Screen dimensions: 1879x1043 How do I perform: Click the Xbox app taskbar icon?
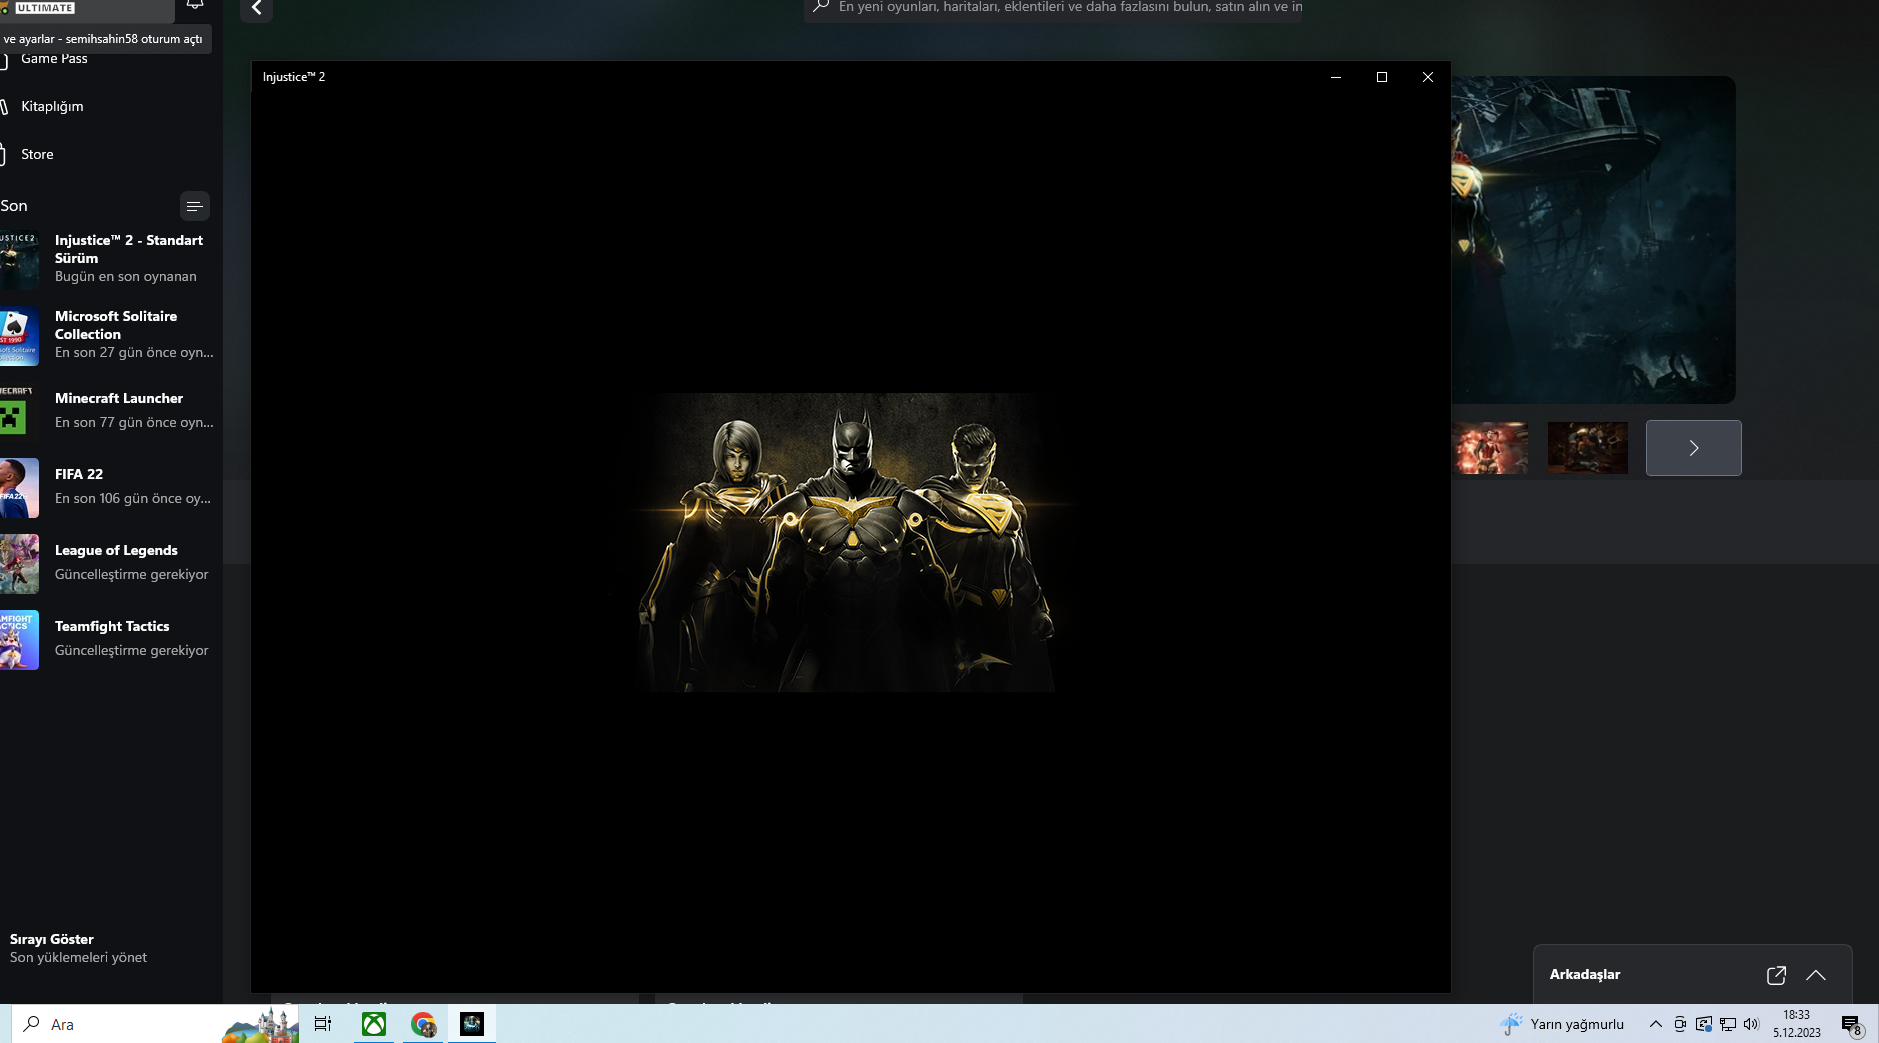pos(374,1024)
